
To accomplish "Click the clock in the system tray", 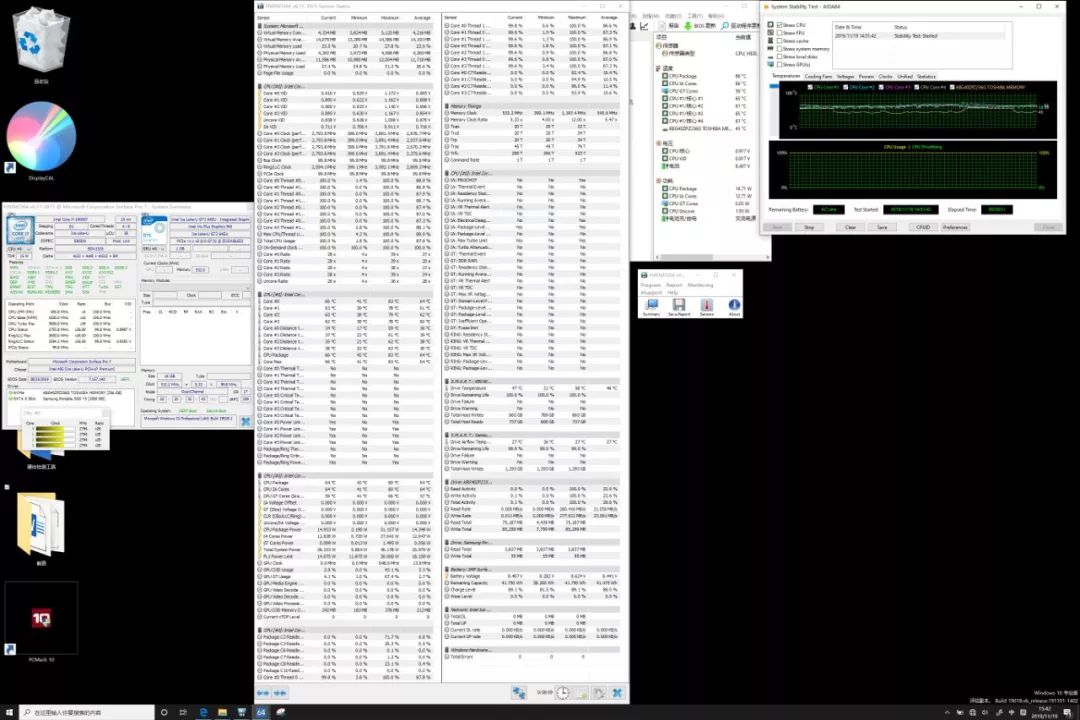I will 1044,712.
